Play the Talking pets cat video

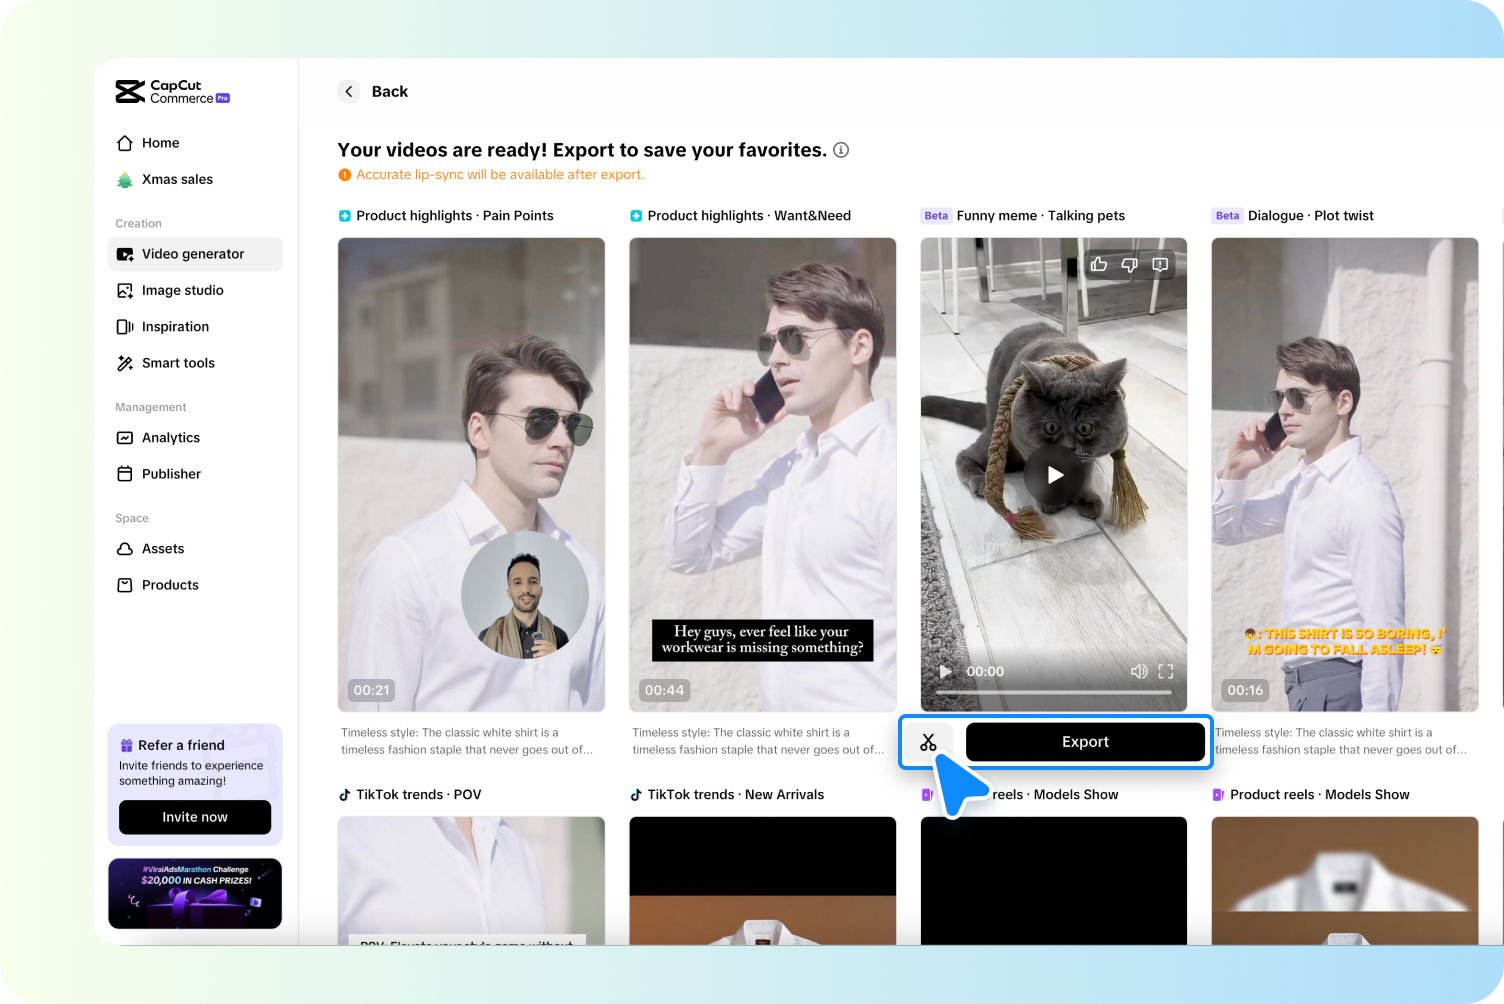pyautogui.click(x=1054, y=475)
